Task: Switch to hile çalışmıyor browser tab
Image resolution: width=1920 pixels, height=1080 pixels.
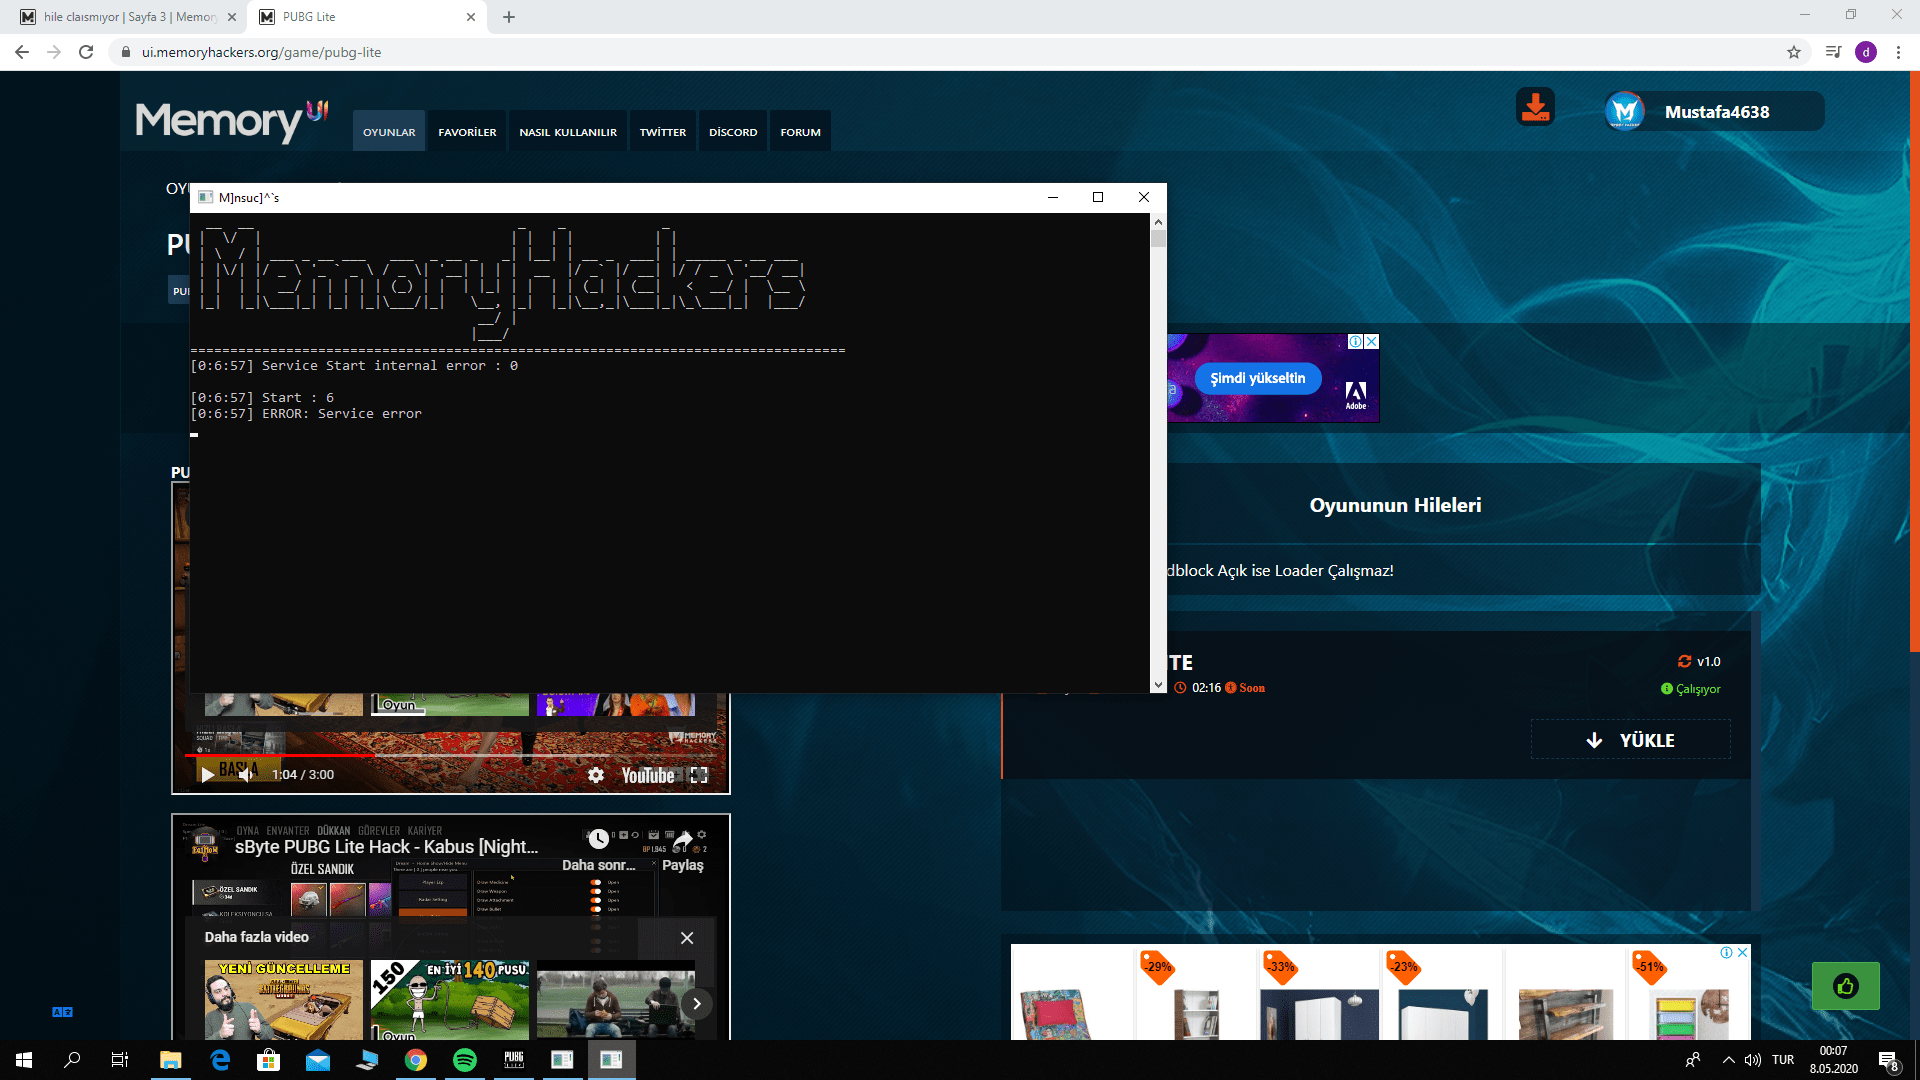Action: coord(127,17)
